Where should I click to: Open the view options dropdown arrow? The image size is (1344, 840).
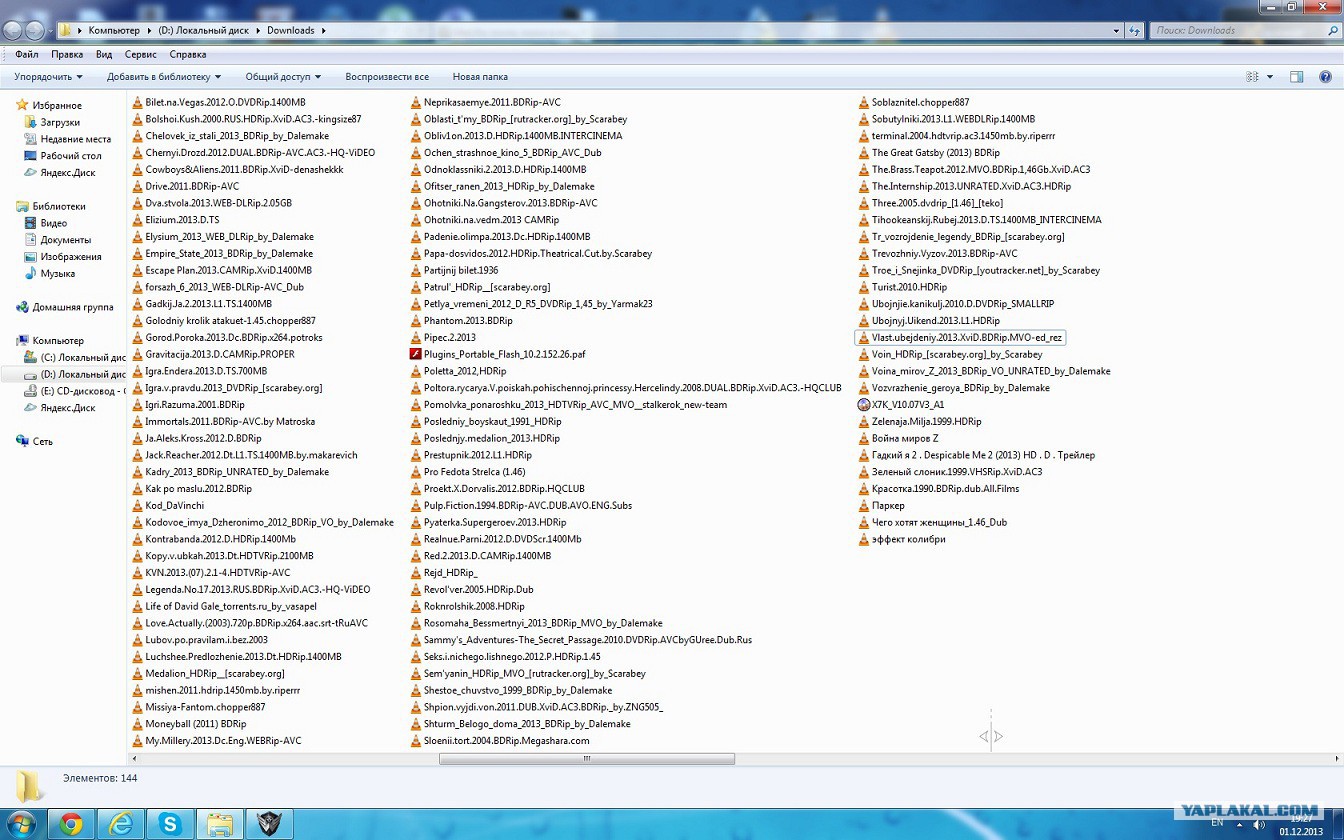point(1270,77)
